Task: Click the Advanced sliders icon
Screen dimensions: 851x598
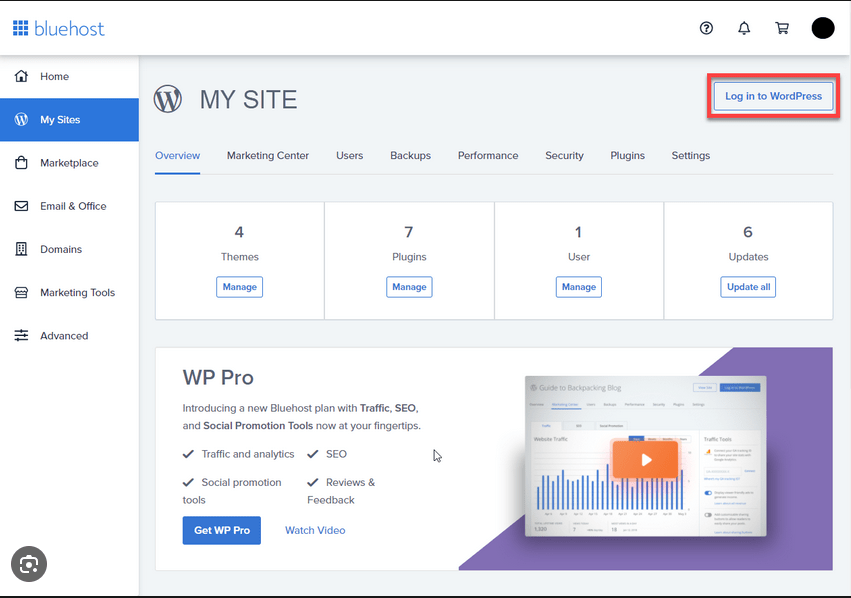Action: pos(21,336)
